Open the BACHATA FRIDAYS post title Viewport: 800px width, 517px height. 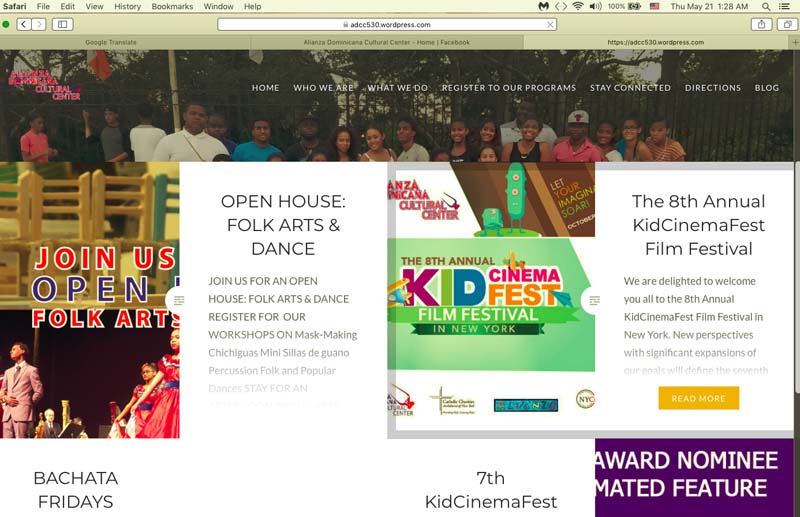coord(76,490)
